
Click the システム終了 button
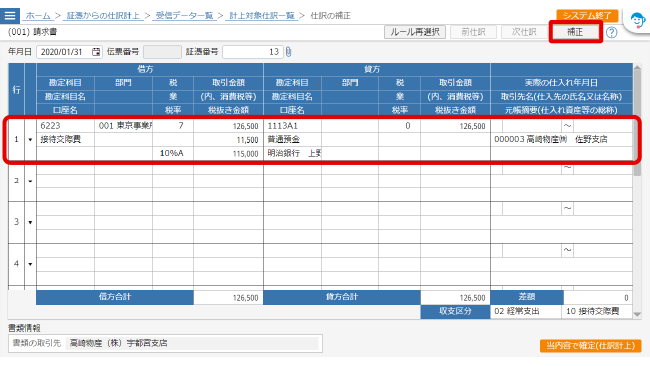tap(587, 15)
